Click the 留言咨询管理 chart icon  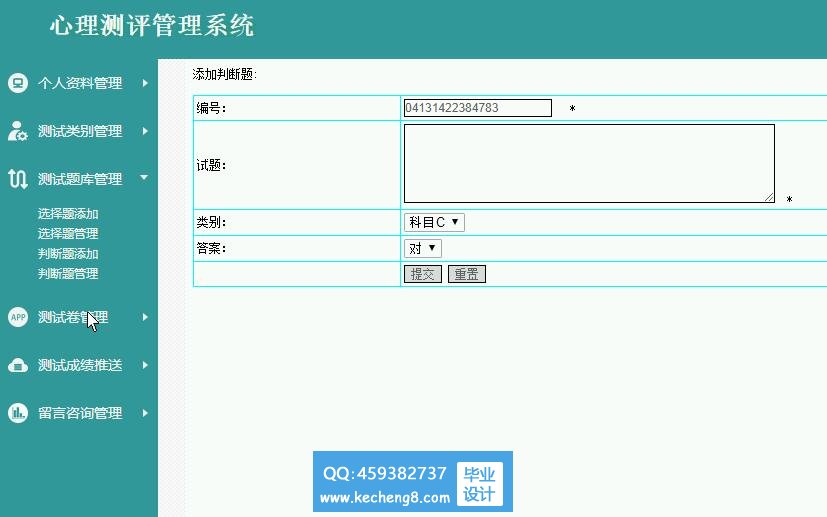[17, 413]
